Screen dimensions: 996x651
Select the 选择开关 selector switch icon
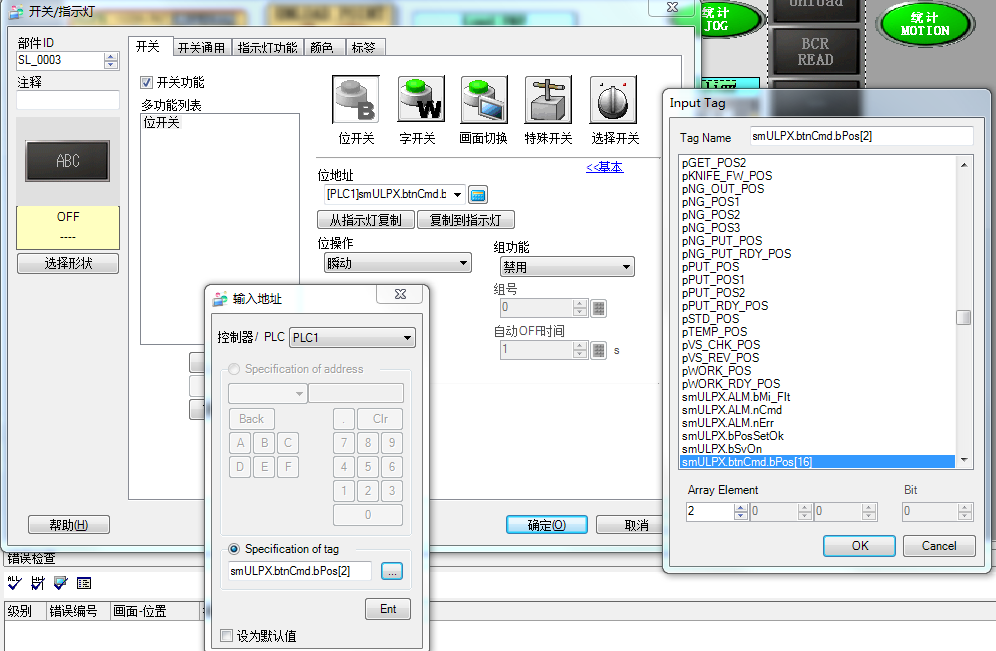point(614,100)
